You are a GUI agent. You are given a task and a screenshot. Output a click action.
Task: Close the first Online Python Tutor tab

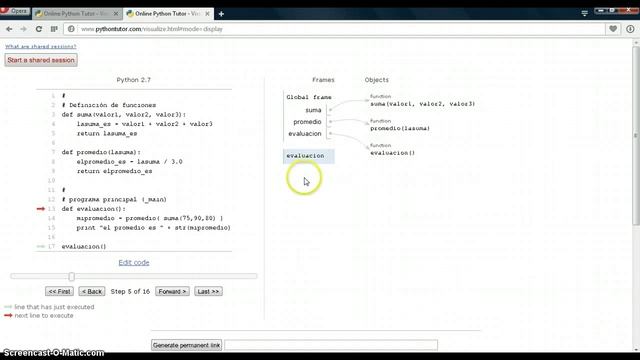(x=116, y=13)
